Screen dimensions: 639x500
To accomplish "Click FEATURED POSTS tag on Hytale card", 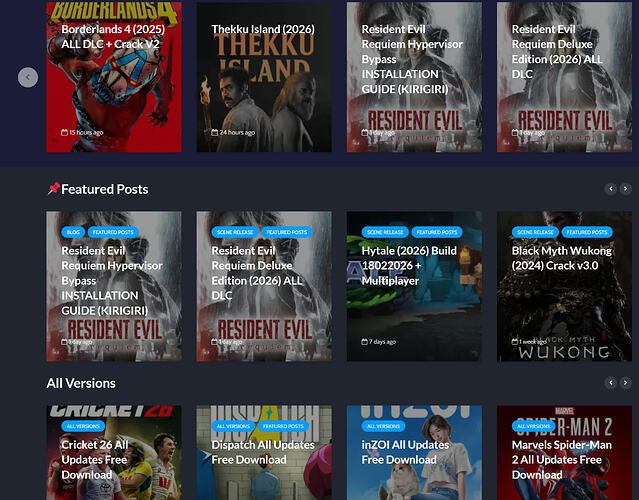I will pyautogui.click(x=437, y=232).
